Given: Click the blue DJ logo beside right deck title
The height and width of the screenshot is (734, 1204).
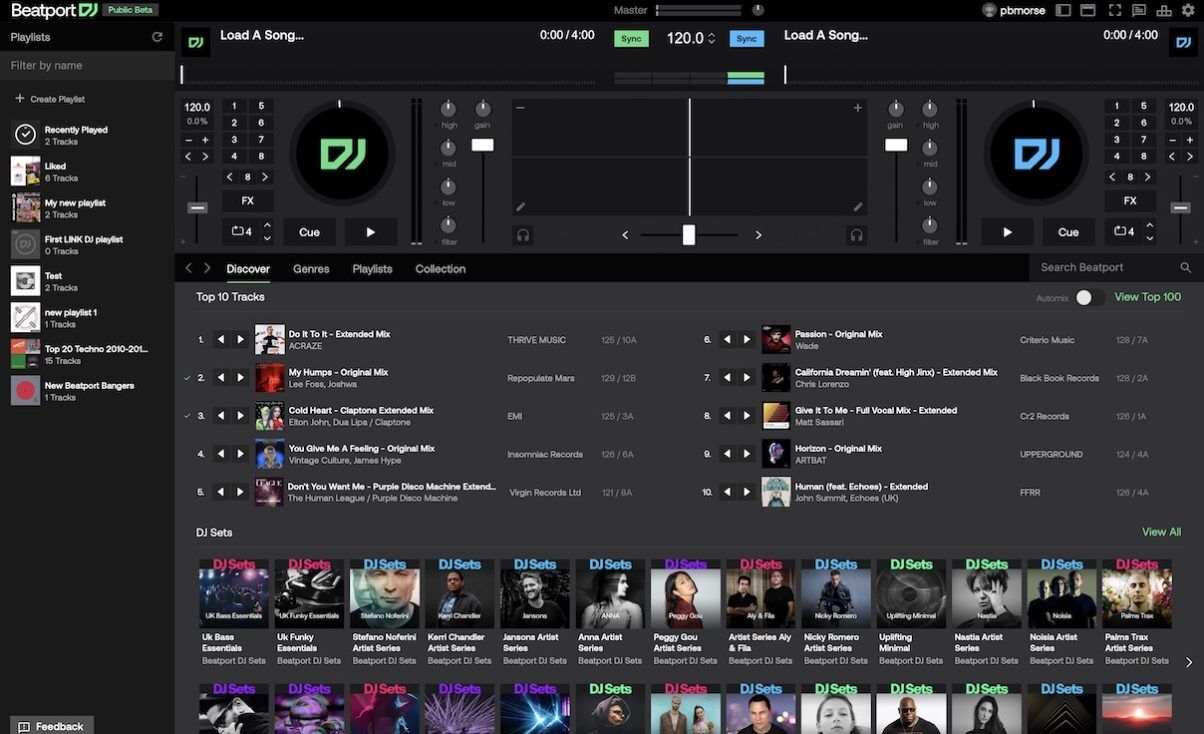Looking at the screenshot, I should [x=1181, y=42].
